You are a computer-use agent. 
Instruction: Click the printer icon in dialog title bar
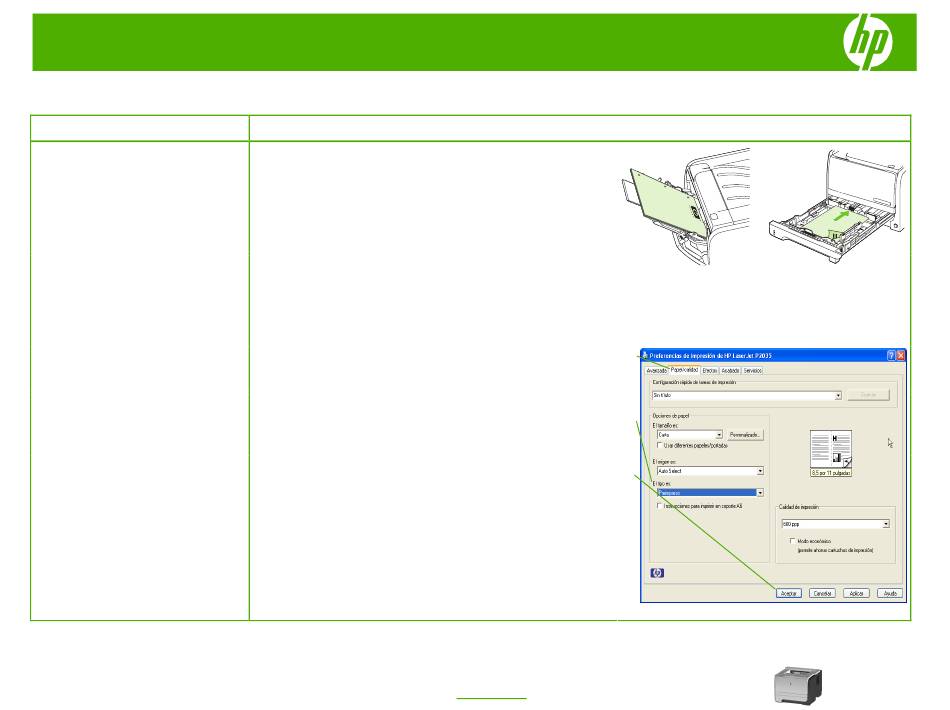tap(643, 355)
